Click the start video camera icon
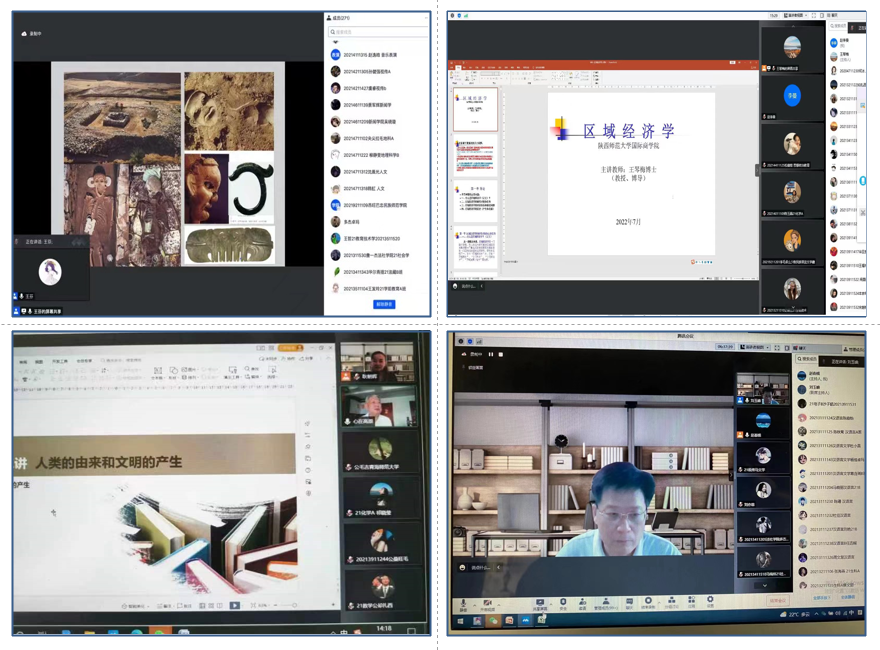 [x=487, y=602]
